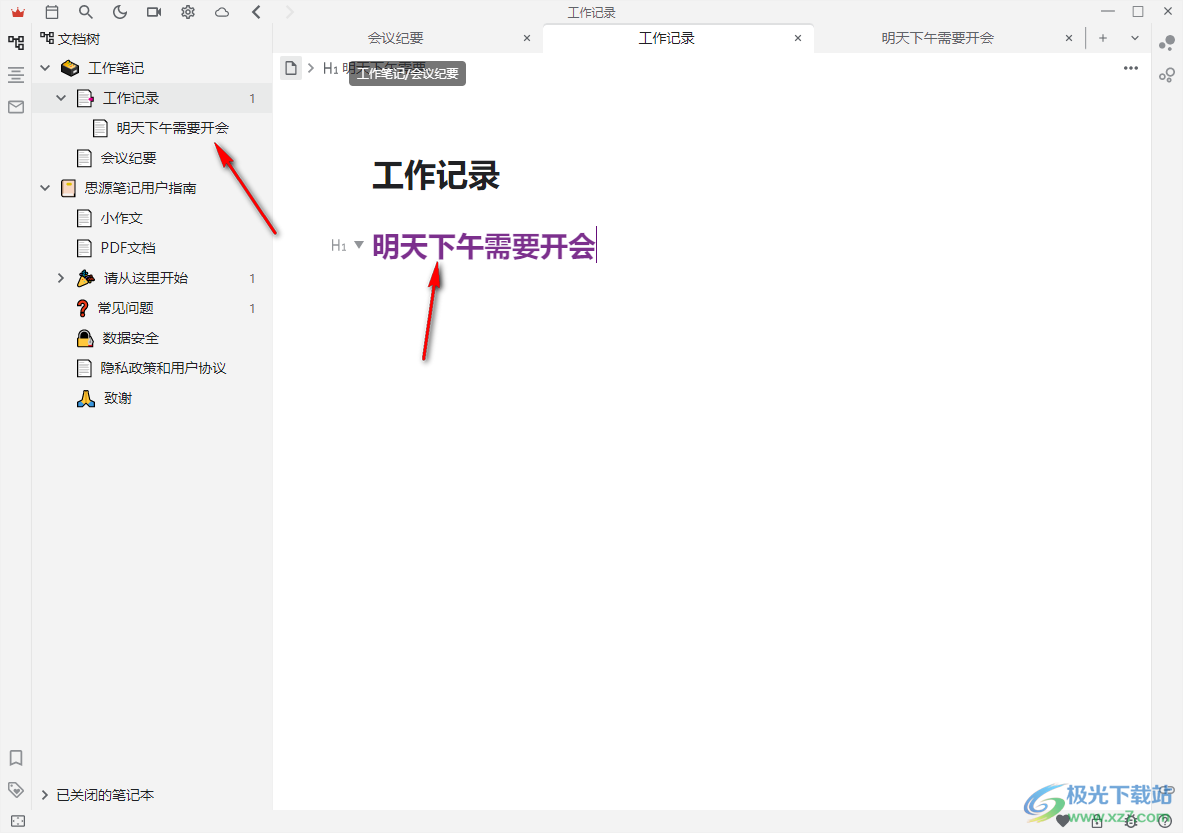The width and height of the screenshot is (1183, 833).
Task: Fold the 明天下午需要开会 heading triangle
Action: (x=359, y=244)
